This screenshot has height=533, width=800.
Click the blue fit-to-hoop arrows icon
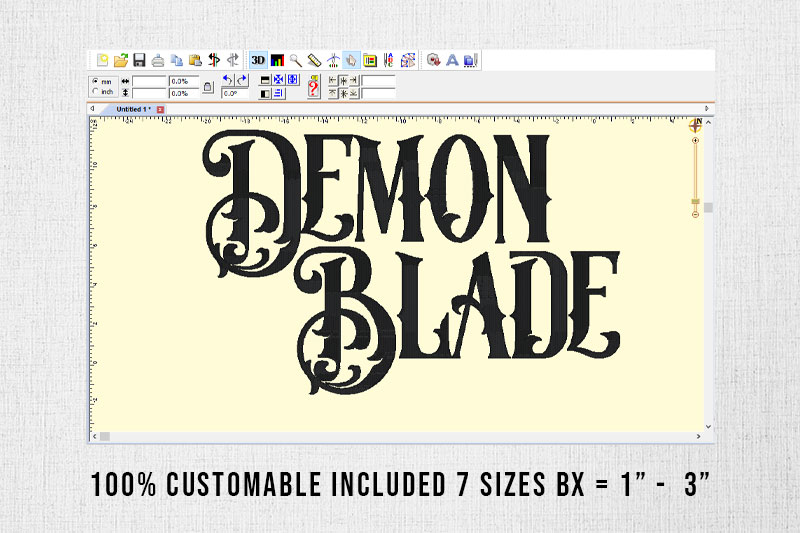(x=292, y=80)
